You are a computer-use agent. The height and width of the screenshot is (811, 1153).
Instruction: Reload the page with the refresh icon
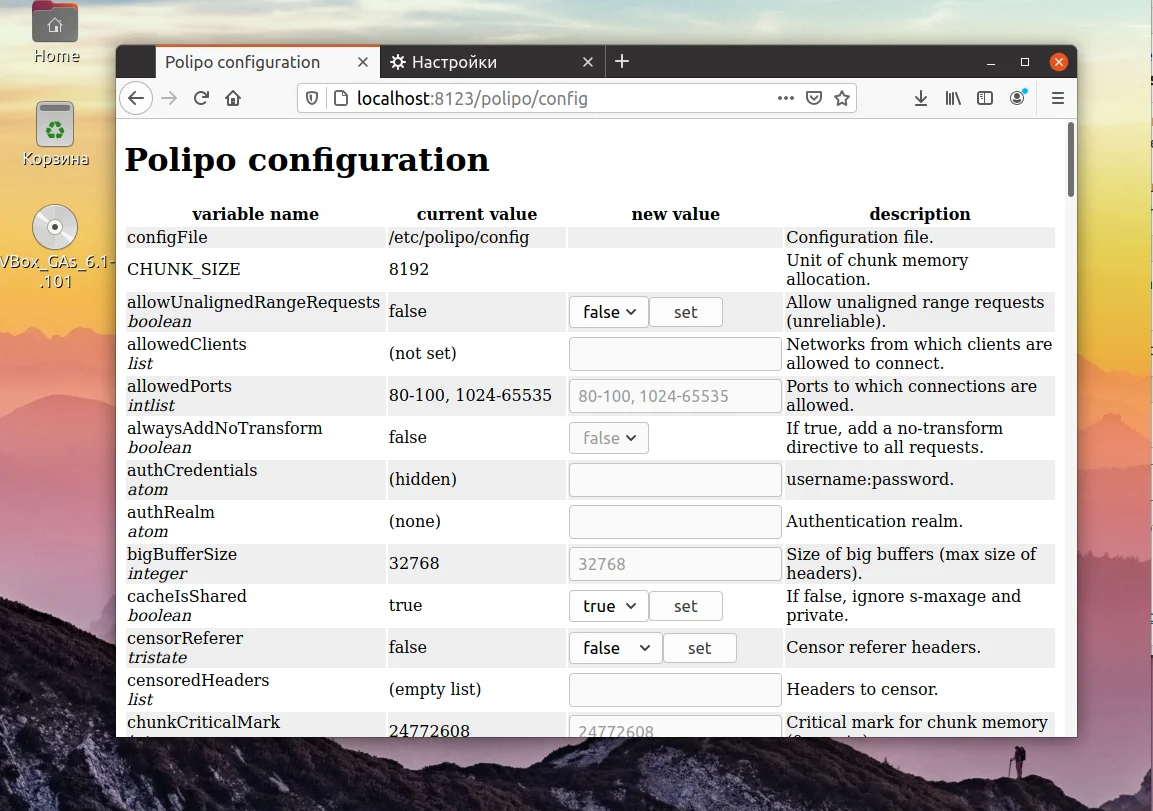tap(201, 98)
